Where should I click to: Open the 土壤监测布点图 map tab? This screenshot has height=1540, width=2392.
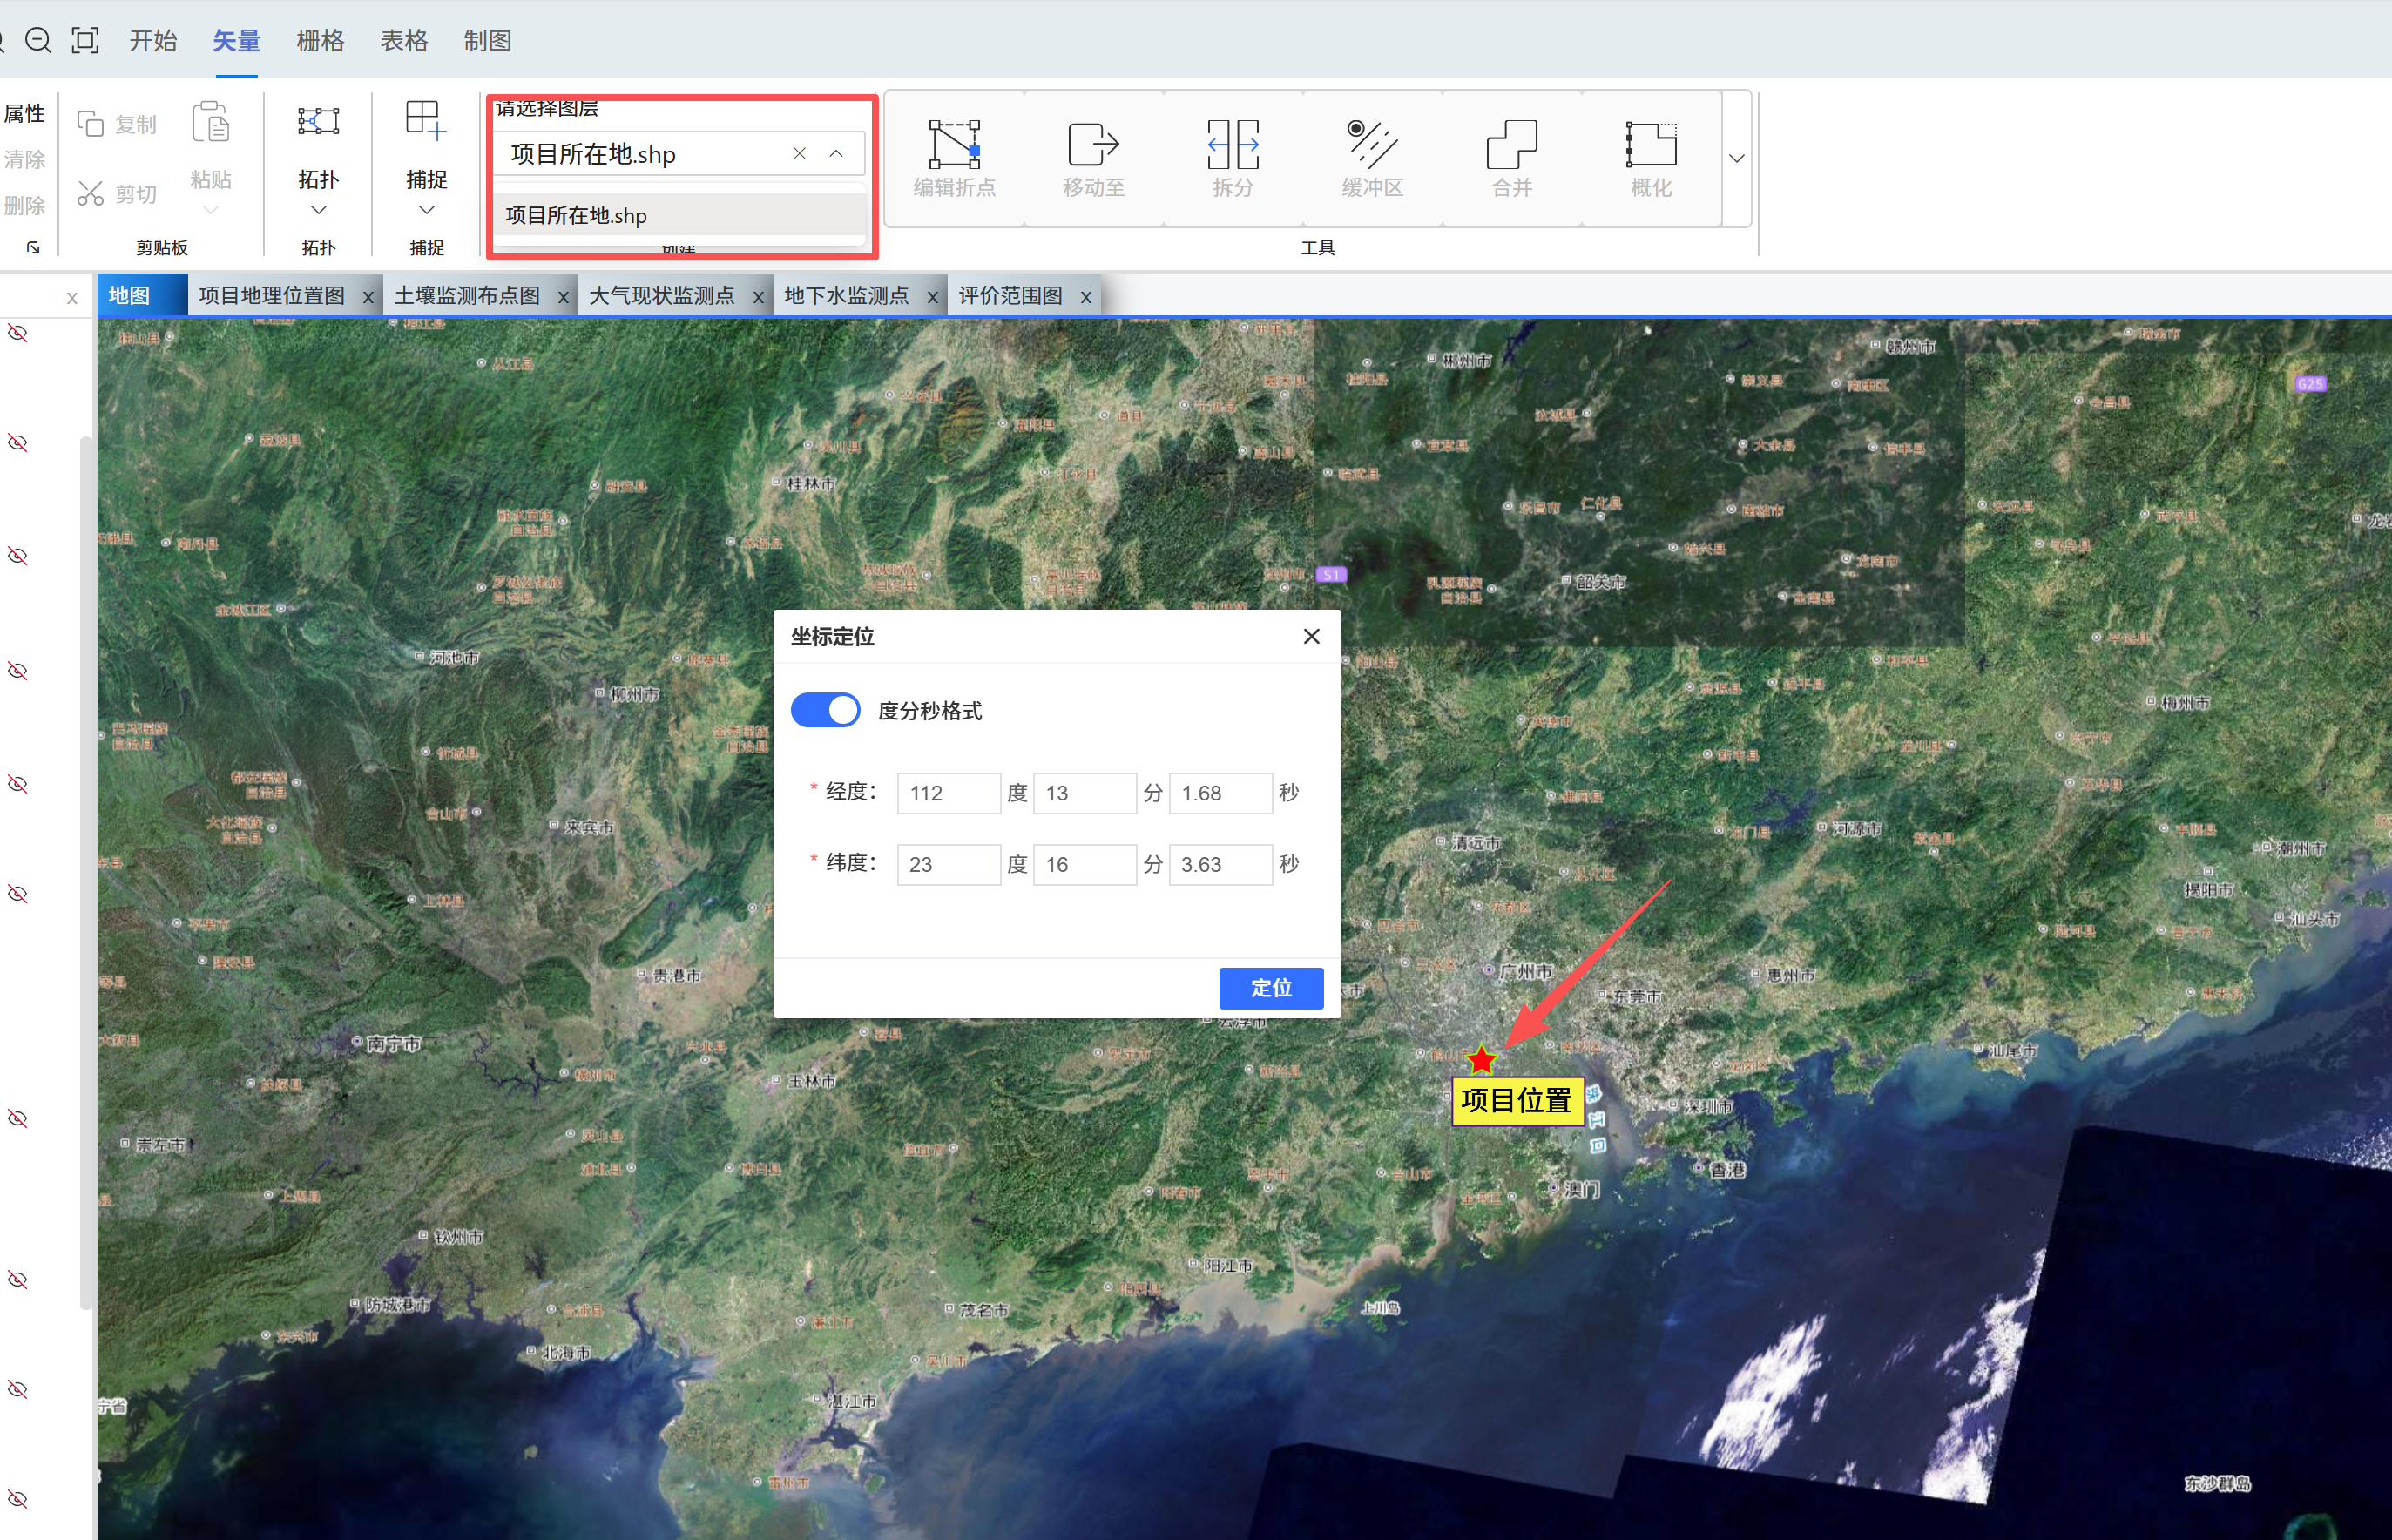coord(467,296)
